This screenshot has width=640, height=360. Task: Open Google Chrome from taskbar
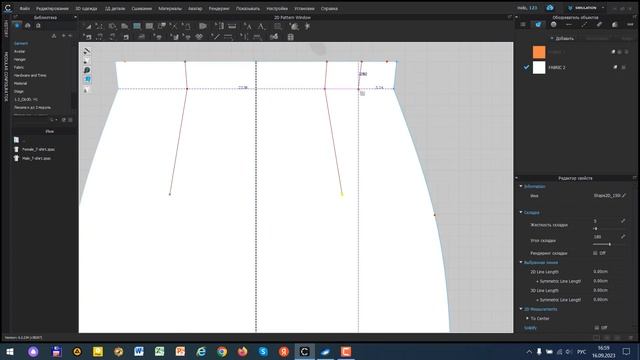222,351
